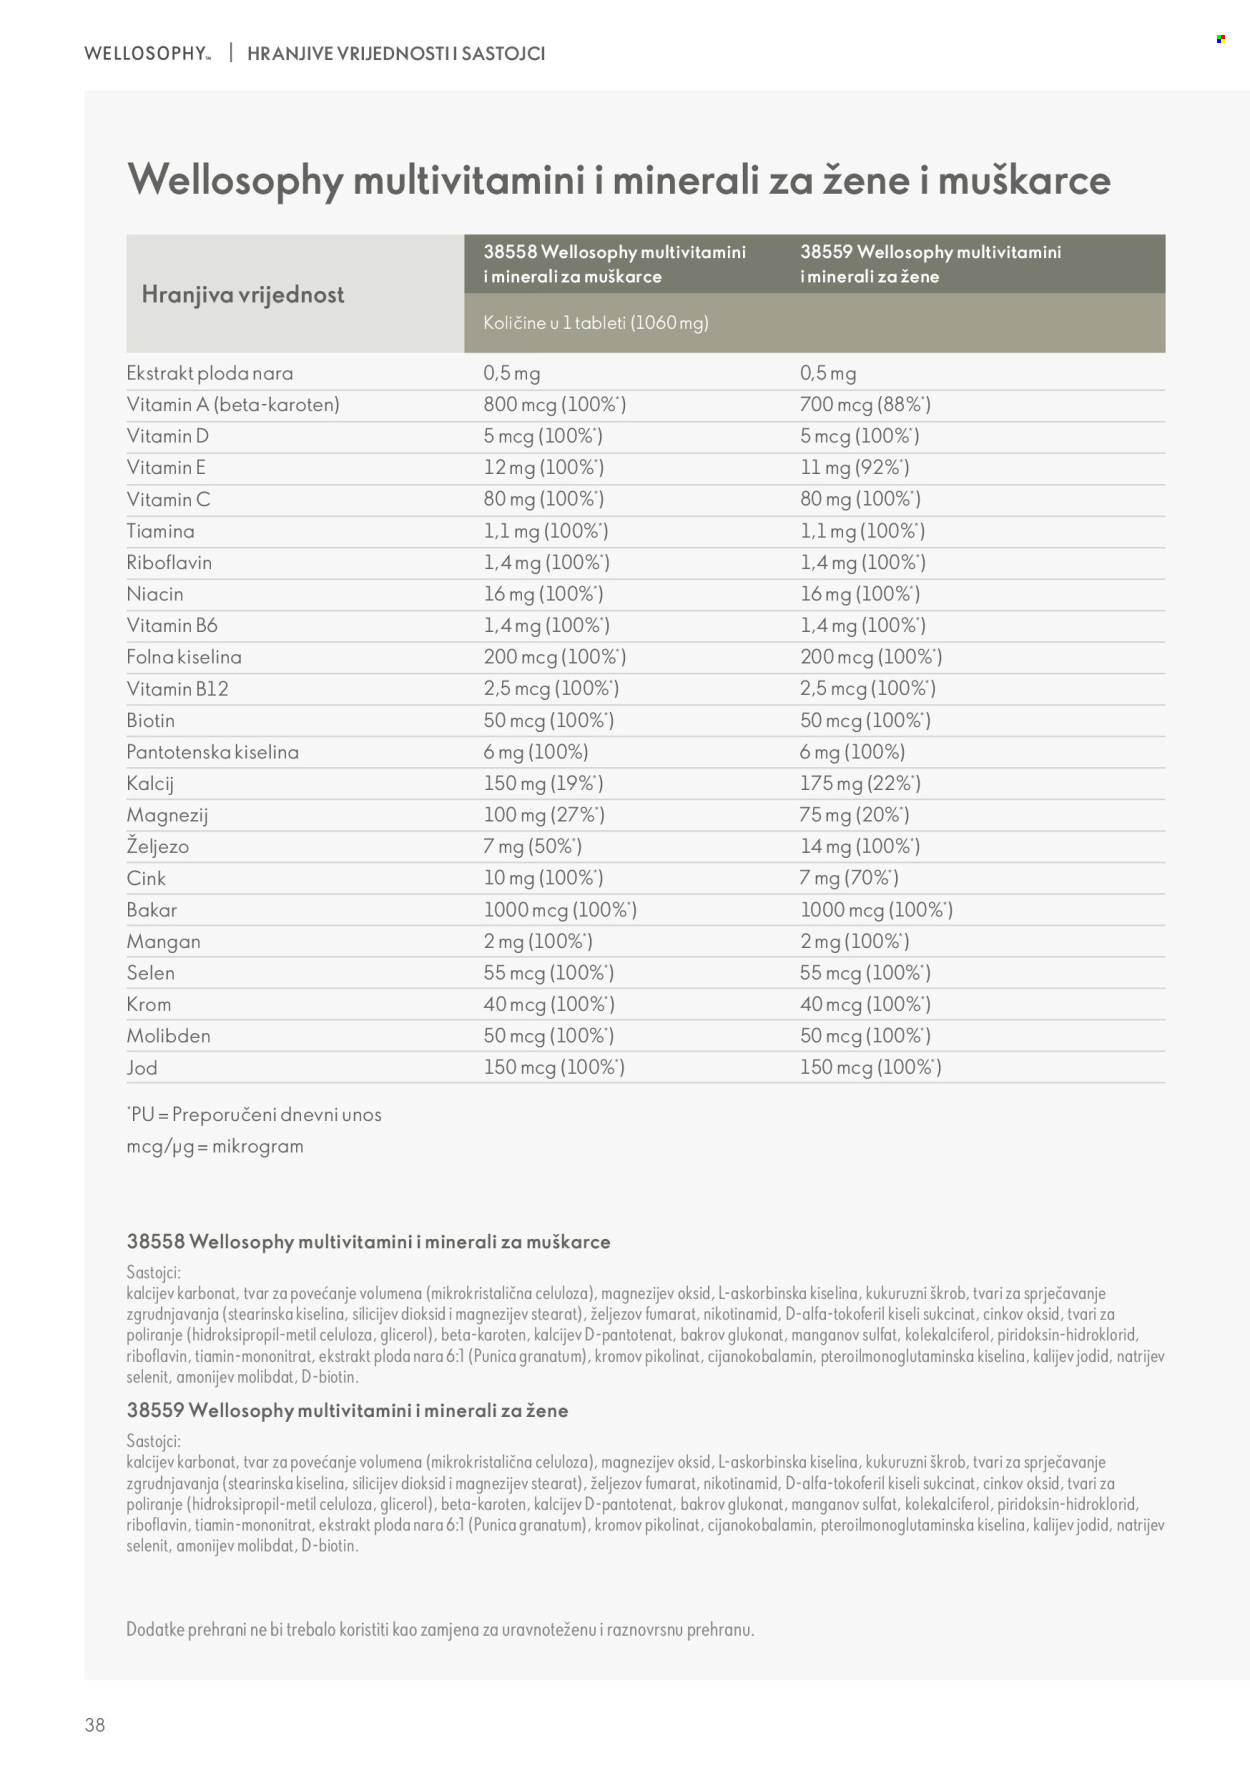Select the Hranjive vrijednosti i sastojci header
Image resolution: width=1250 pixels, height=1773 pixels.
[396, 54]
